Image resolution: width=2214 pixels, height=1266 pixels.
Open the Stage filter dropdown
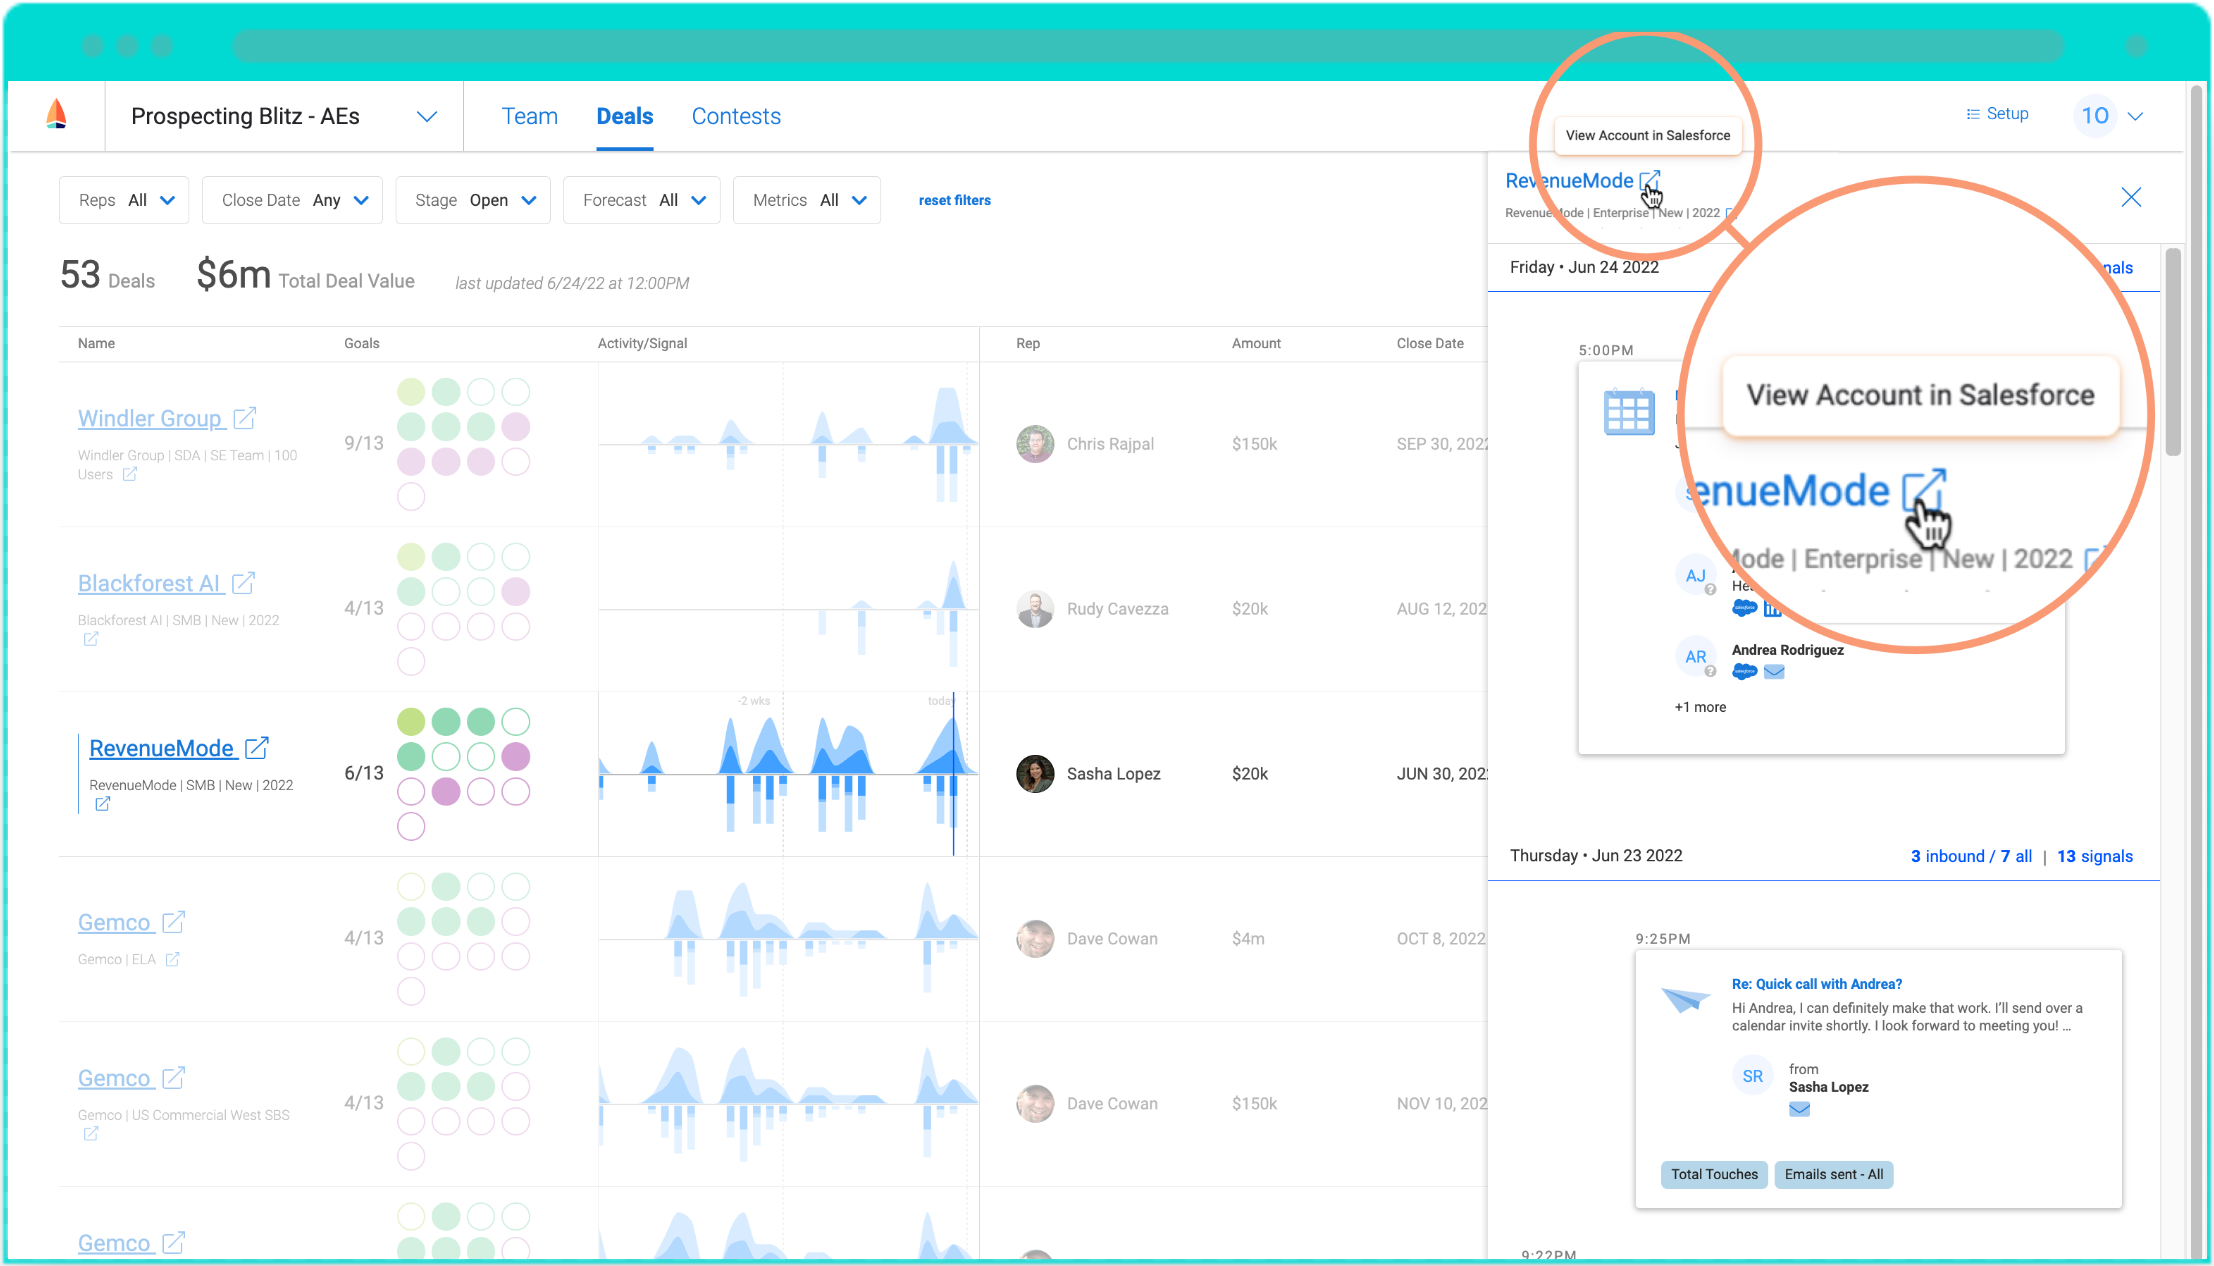coord(473,200)
